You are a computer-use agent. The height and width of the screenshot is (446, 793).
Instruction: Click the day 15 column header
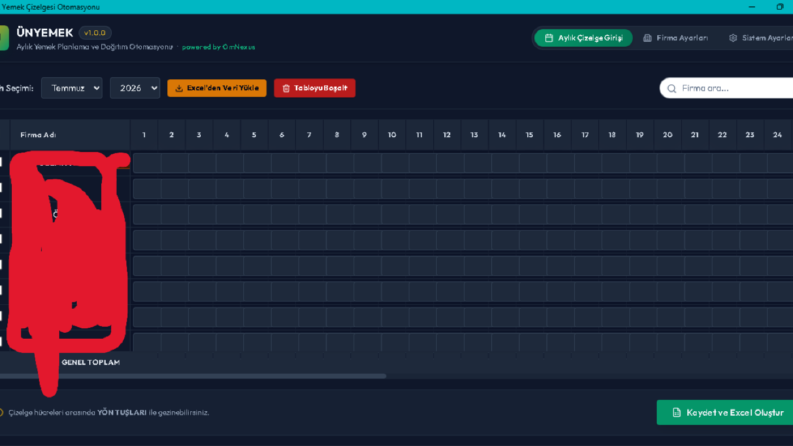coord(529,135)
